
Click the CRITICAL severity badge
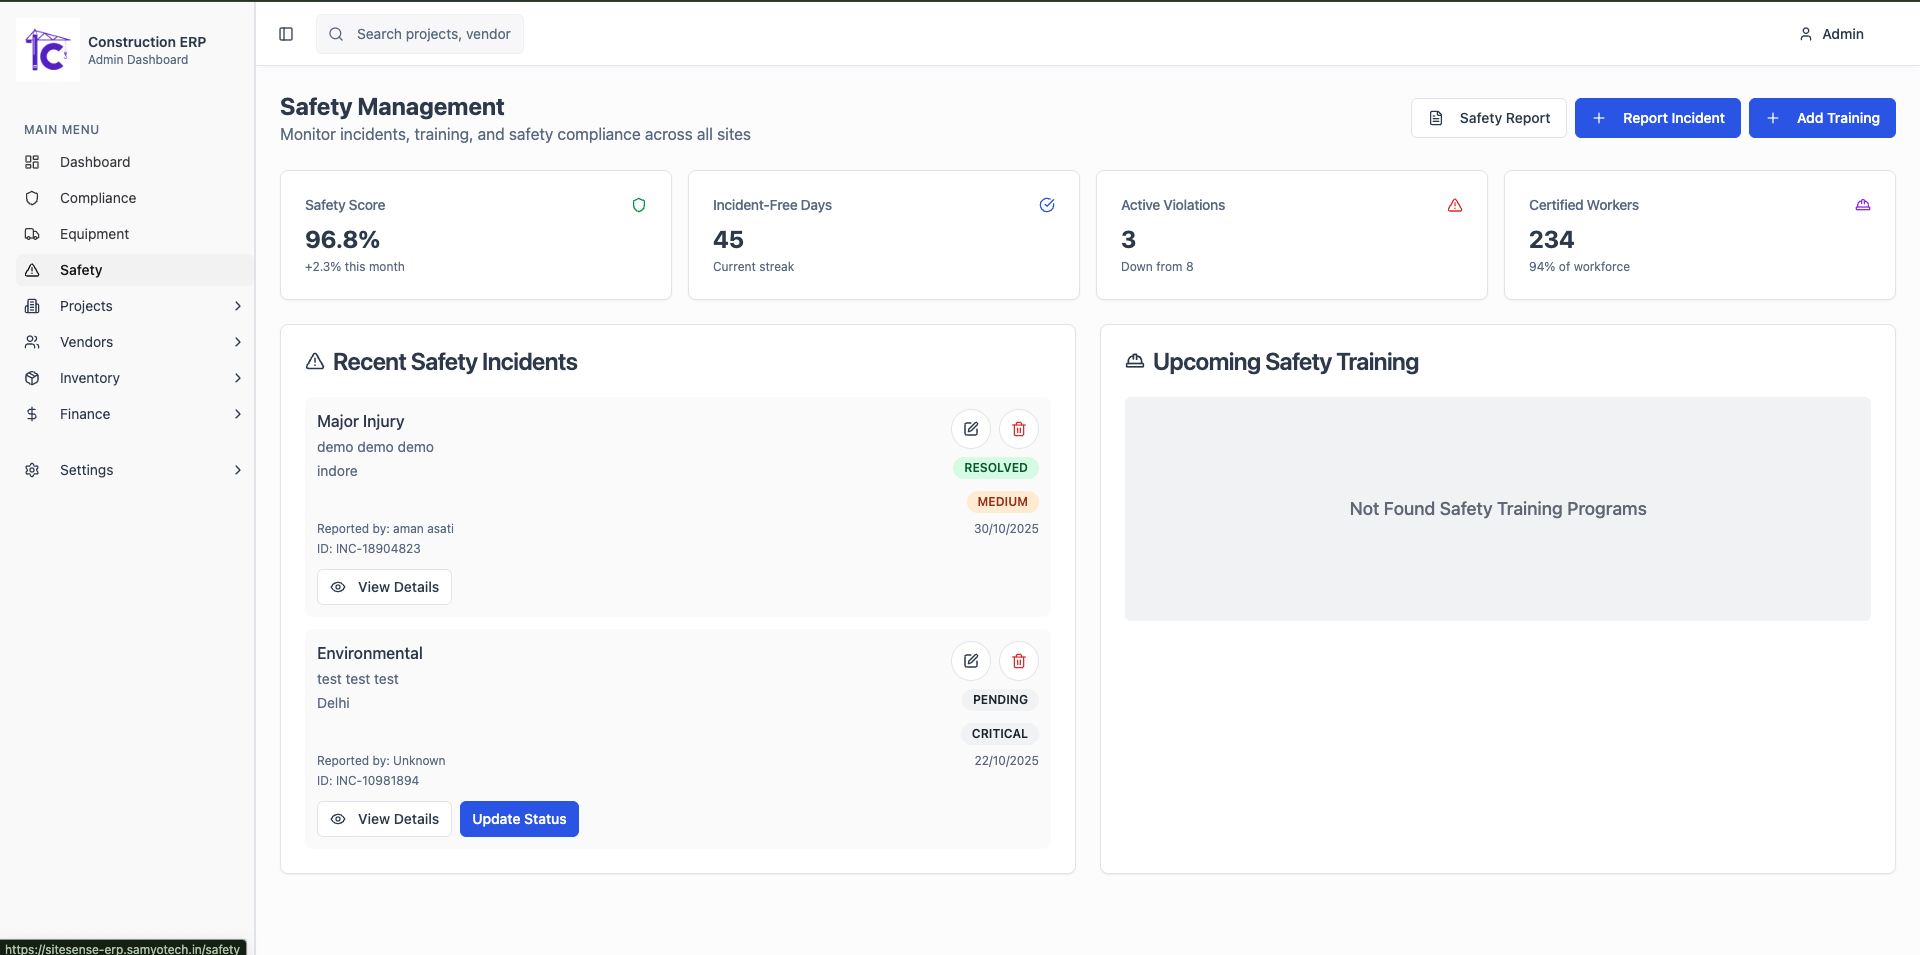pyautogui.click(x=1000, y=734)
